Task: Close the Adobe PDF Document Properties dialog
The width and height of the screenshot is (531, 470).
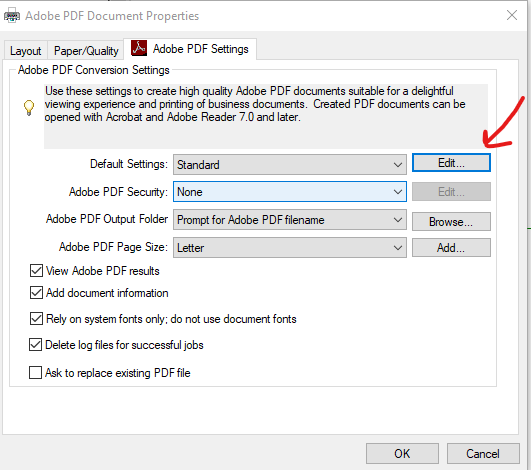Action: 512,15
